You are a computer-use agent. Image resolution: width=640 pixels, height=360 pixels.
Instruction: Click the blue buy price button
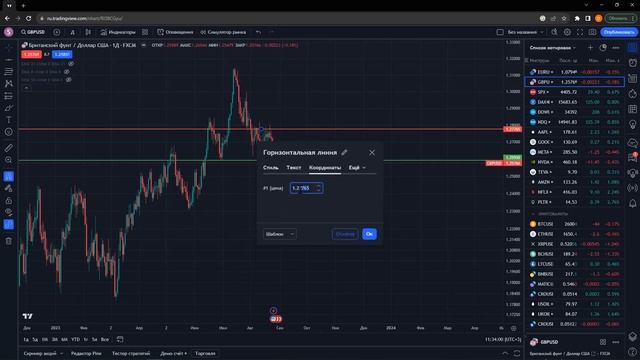tap(62, 54)
